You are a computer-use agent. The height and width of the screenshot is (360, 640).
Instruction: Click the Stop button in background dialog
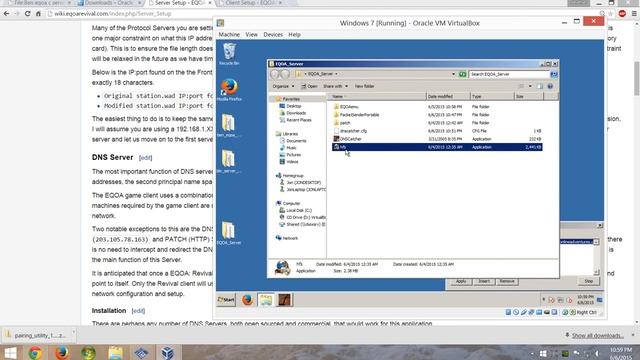click(x=589, y=281)
